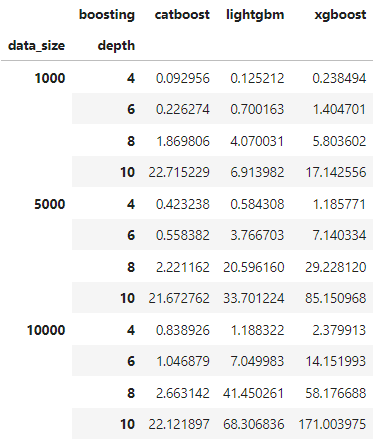Viewport: 376px width, 445px height.
Task: Click catboost value 2.663142
Action: [x=183, y=393]
